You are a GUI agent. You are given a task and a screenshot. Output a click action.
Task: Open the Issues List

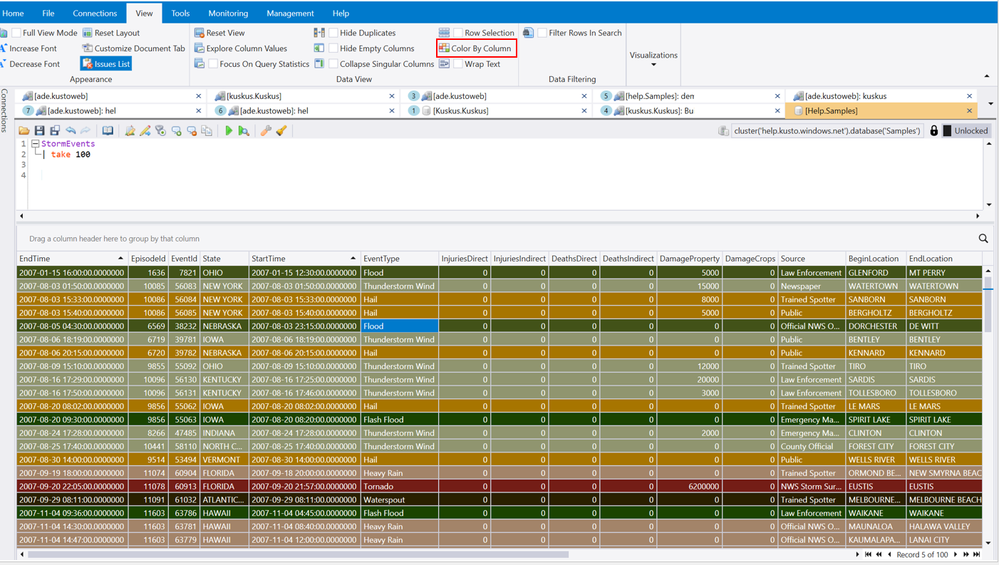(106, 64)
